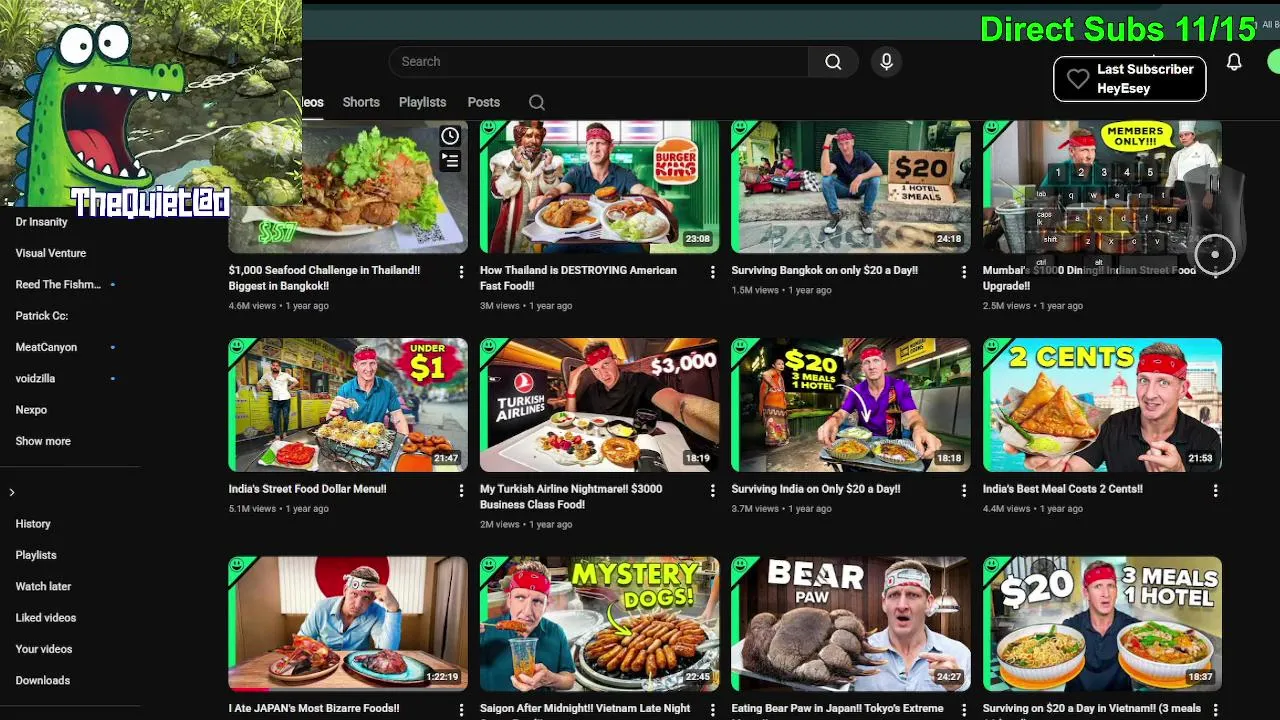Viewport: 1280px width, 720px height.
Task: Open Your videos in the sidebar
Action: click(44, 649)
